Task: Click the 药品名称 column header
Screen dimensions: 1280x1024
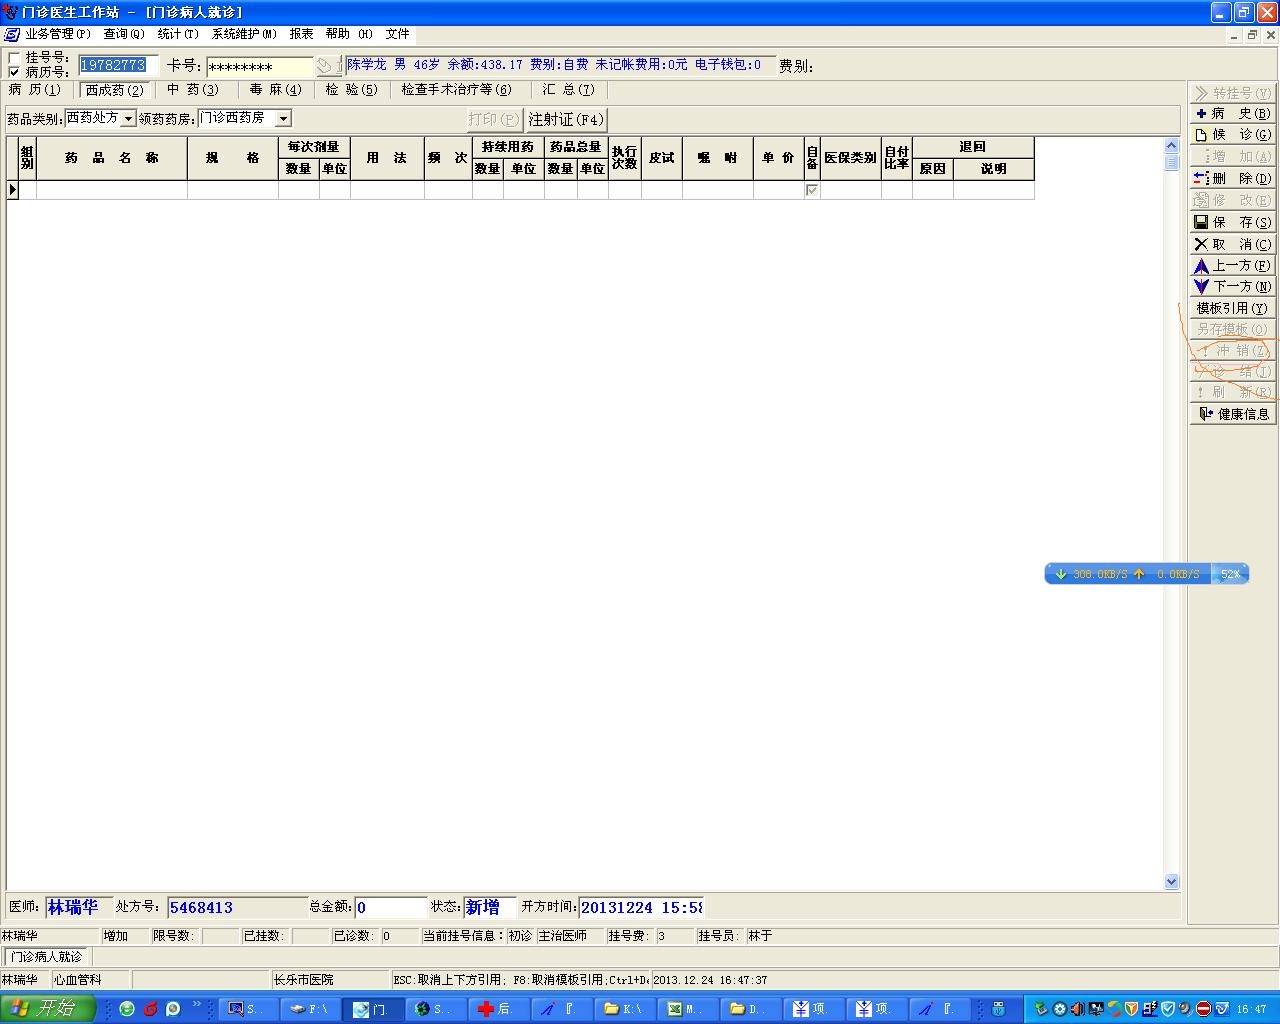Action: click(x=112, y=158)
